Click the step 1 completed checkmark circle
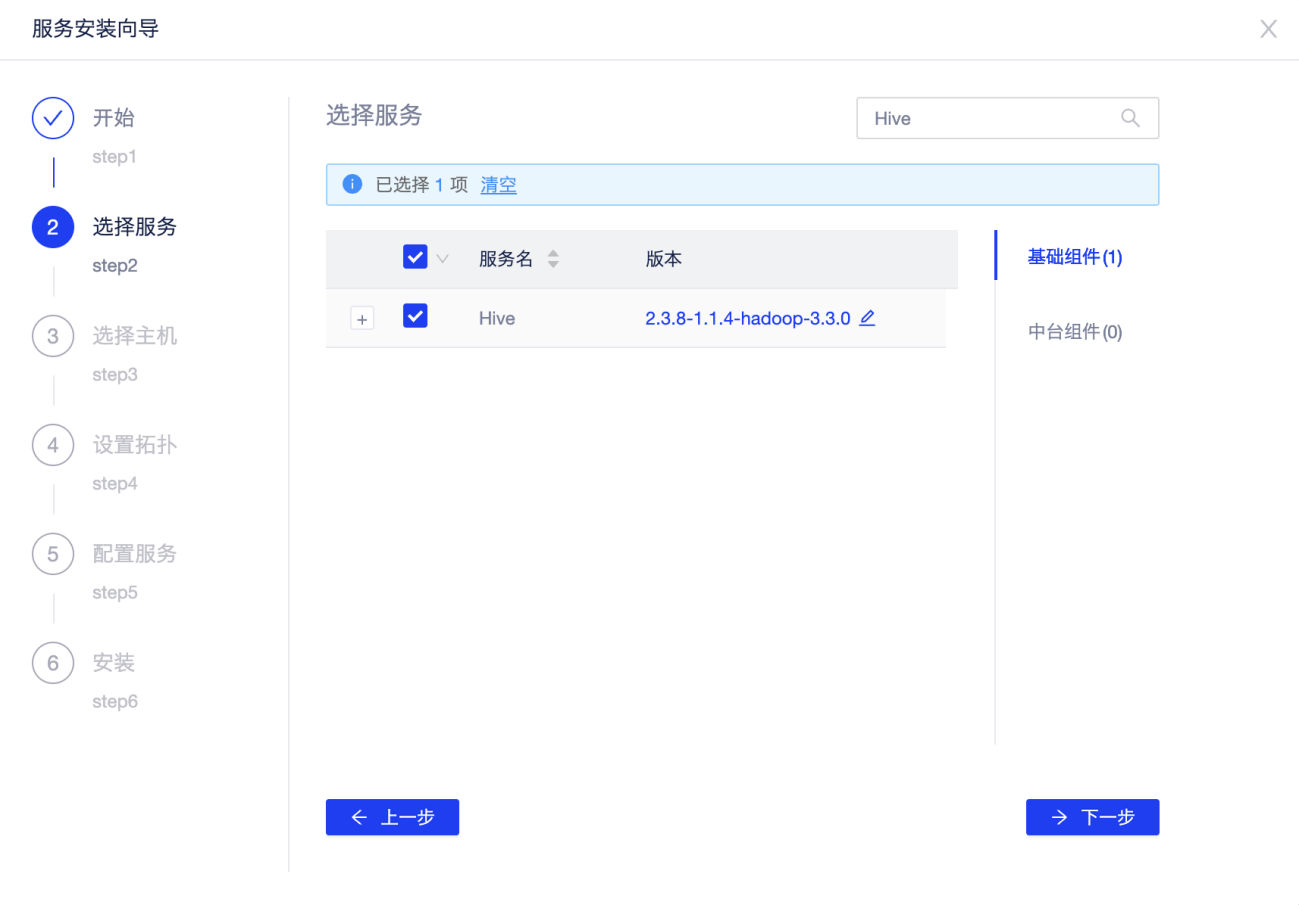Screen dimensions: 1299x905 pyautogui.click(x=53, y=118)
